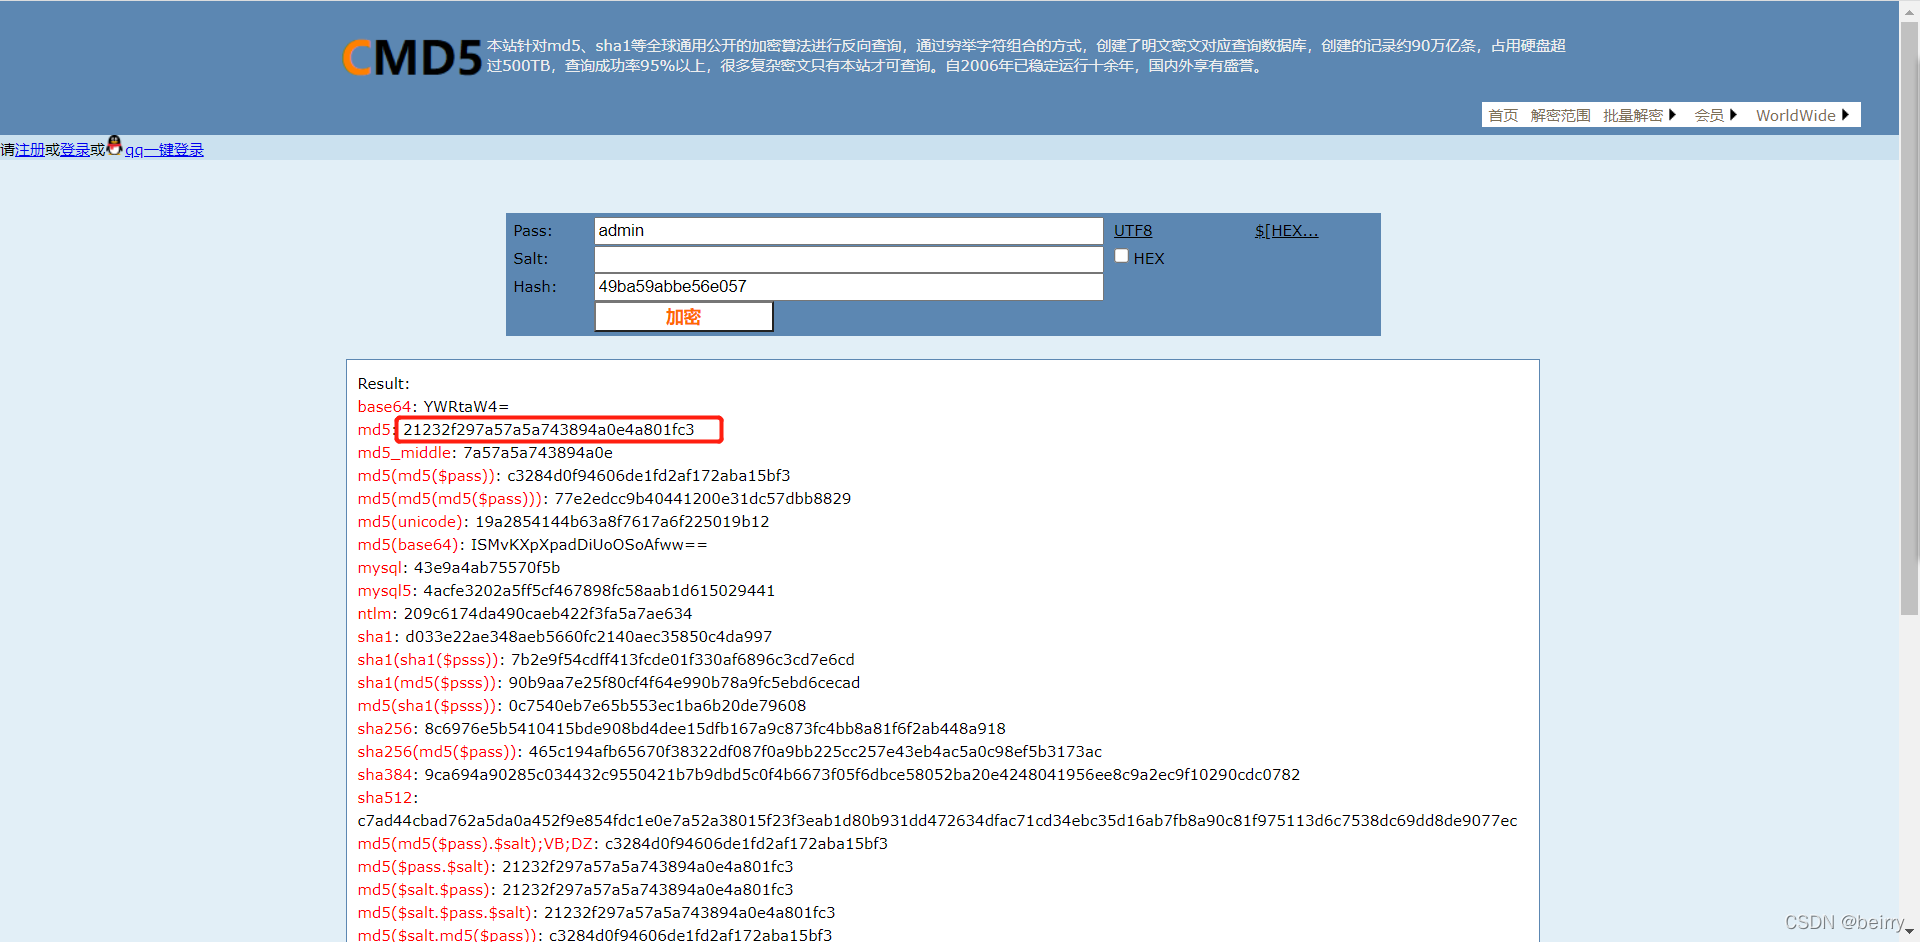Click the sha512 label
Screen dimensions: 1920x942
click(385, 798)
